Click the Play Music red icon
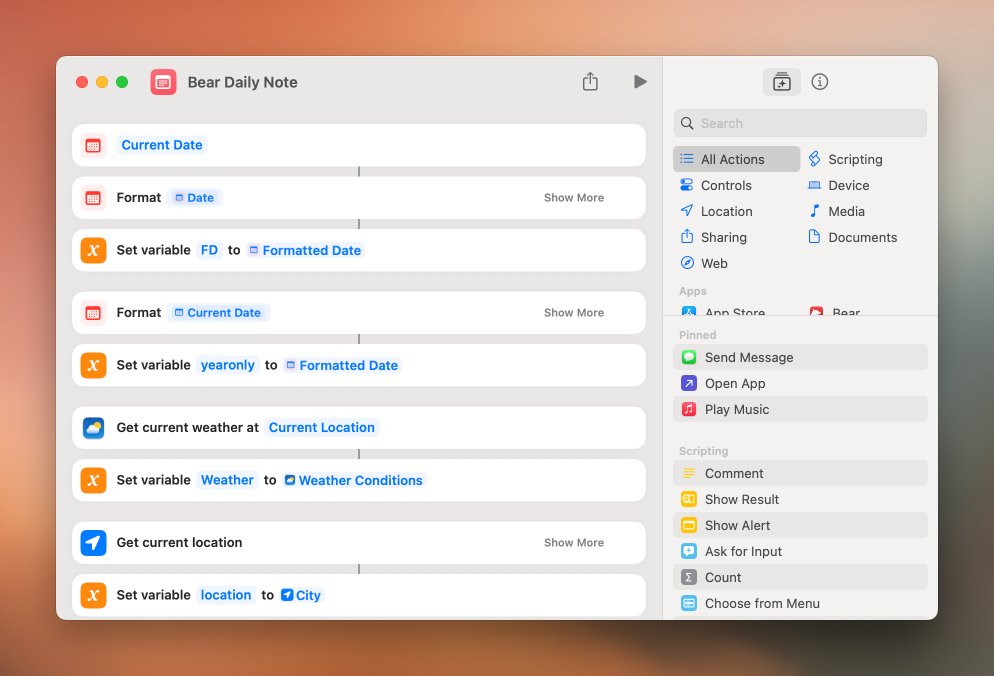This screenshot has height=676, width=994. 688,409
